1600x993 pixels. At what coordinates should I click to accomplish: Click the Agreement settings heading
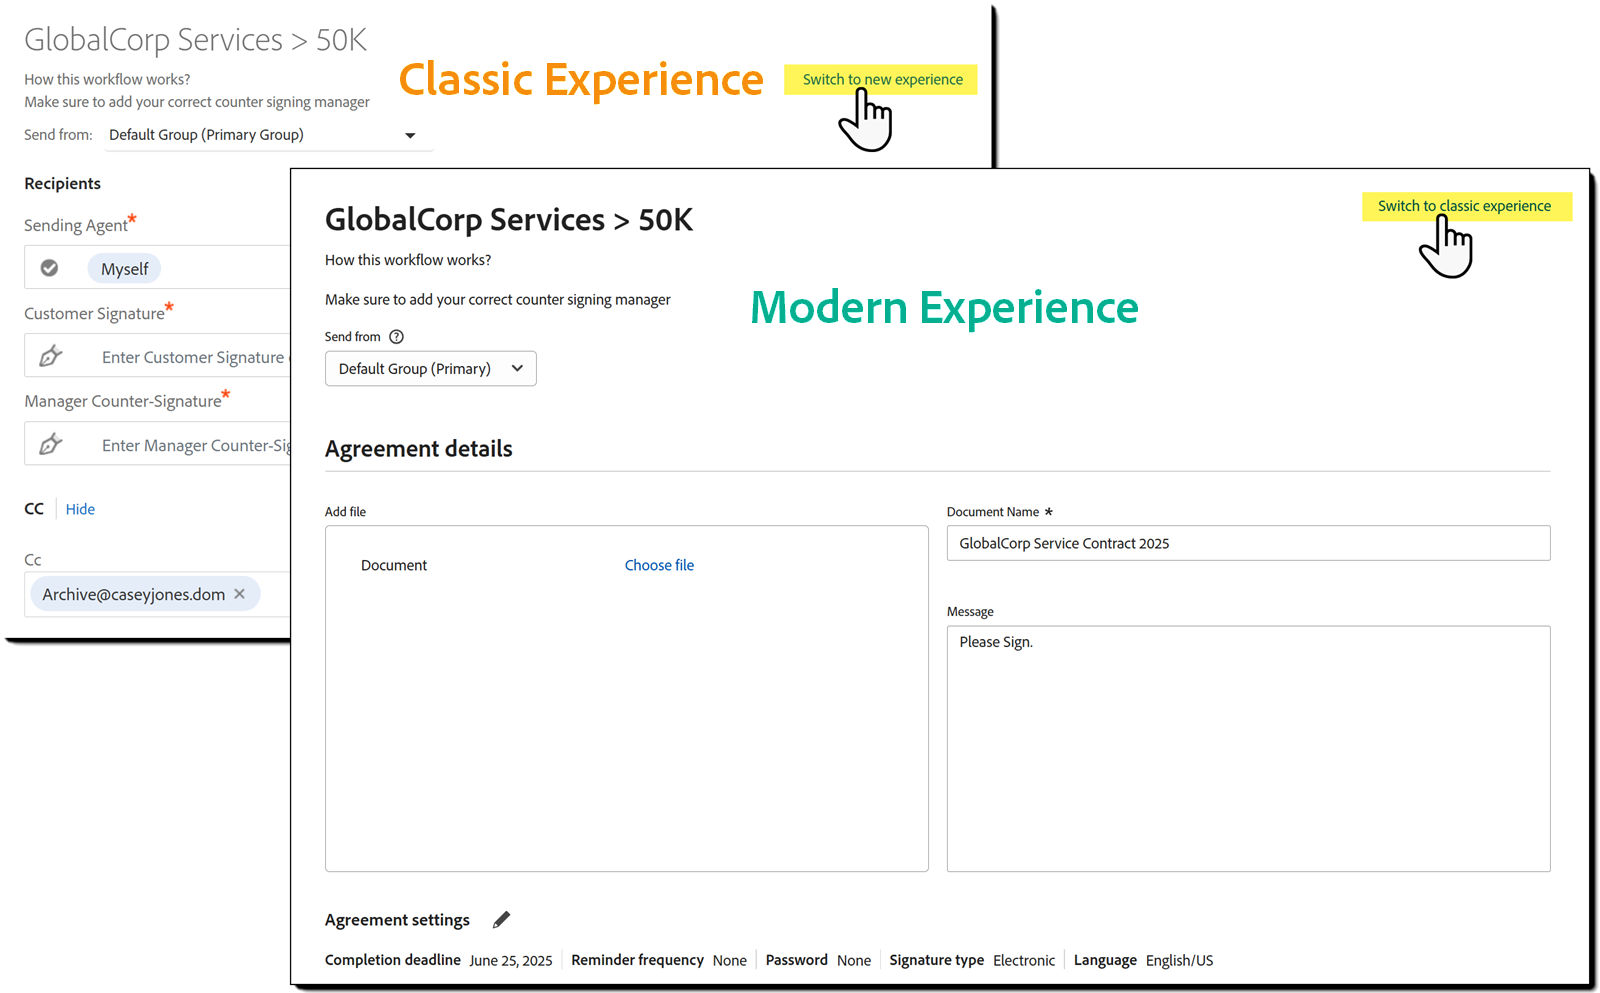tap(397, 920)
